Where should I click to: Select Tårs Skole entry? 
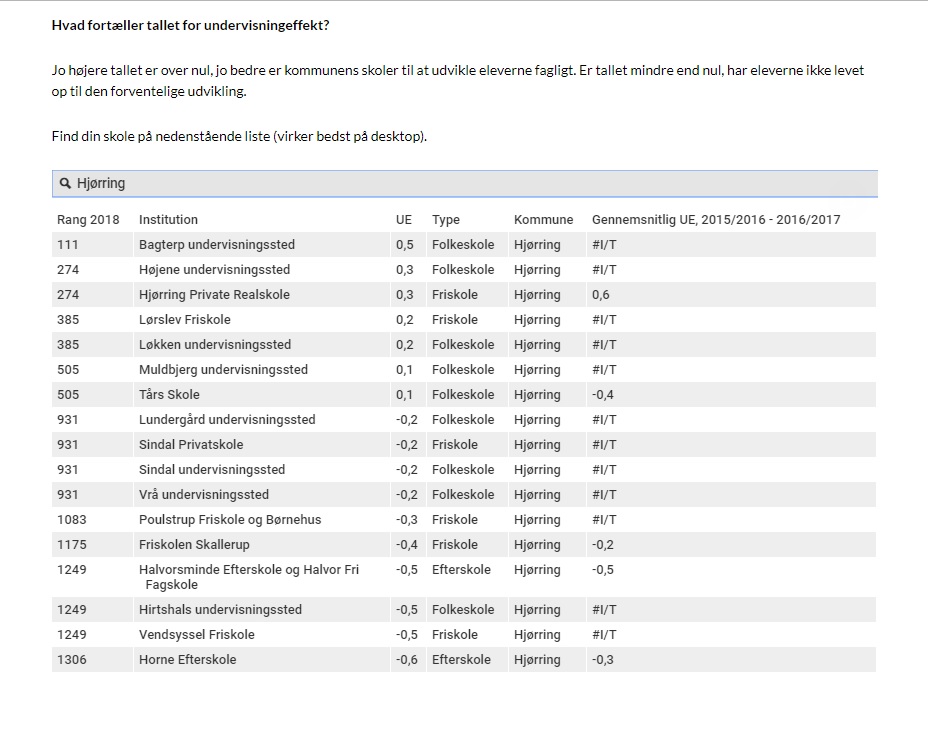click(x=169, y=395)
